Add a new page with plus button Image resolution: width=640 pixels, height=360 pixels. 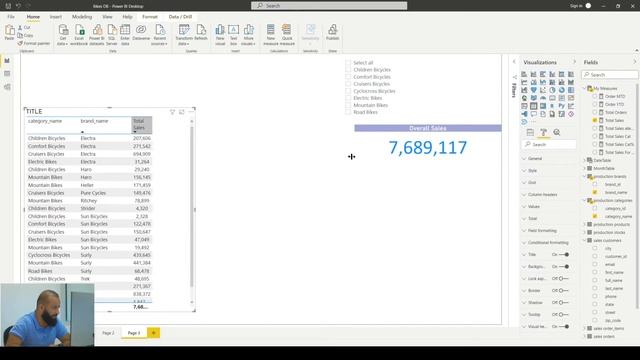click(153, 333)
